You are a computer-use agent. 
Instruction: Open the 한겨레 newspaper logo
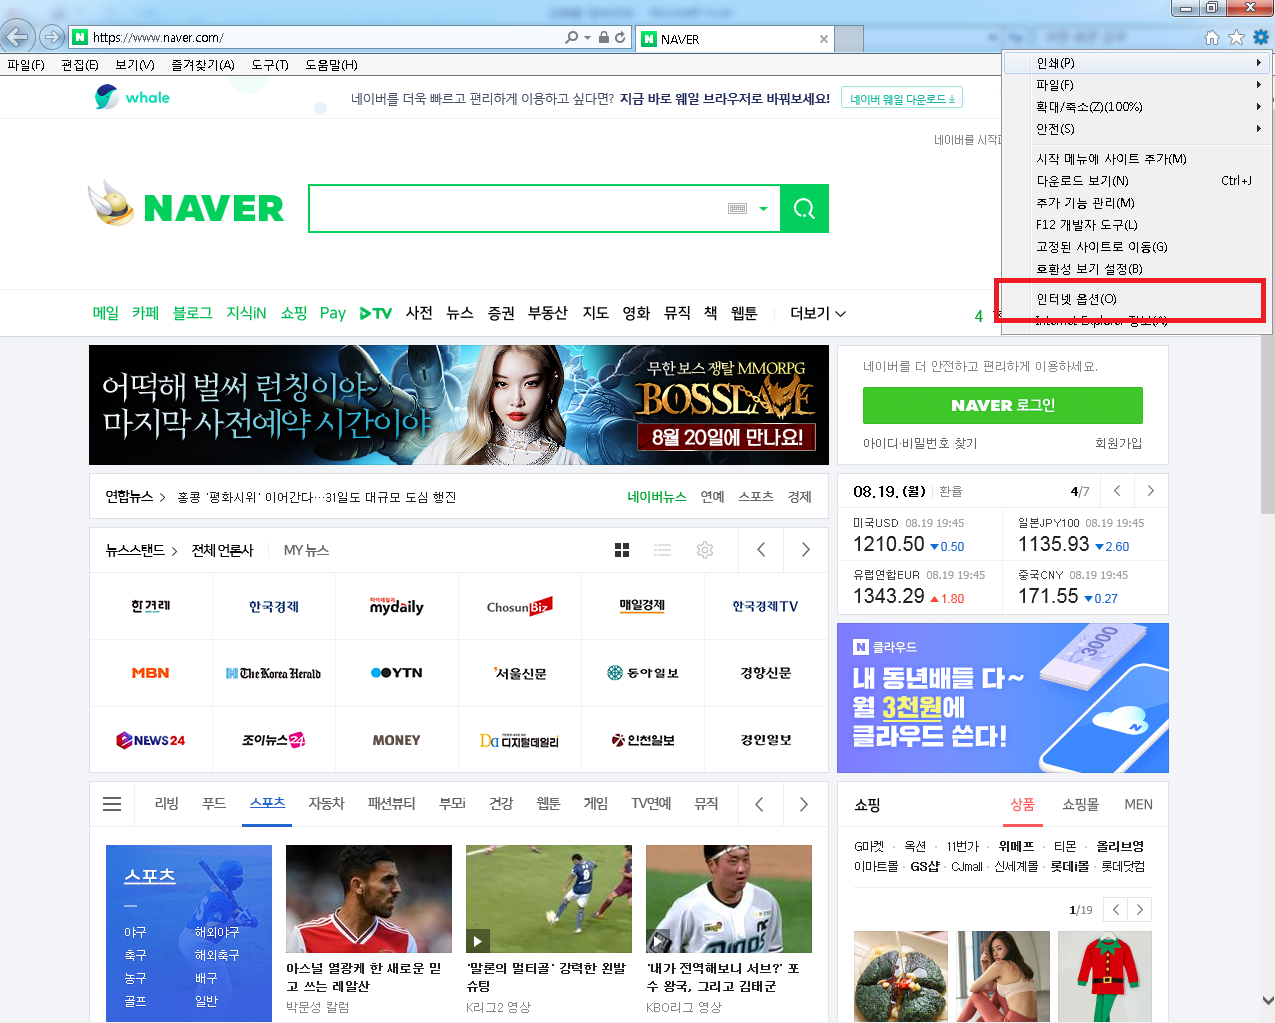point(151,606)
